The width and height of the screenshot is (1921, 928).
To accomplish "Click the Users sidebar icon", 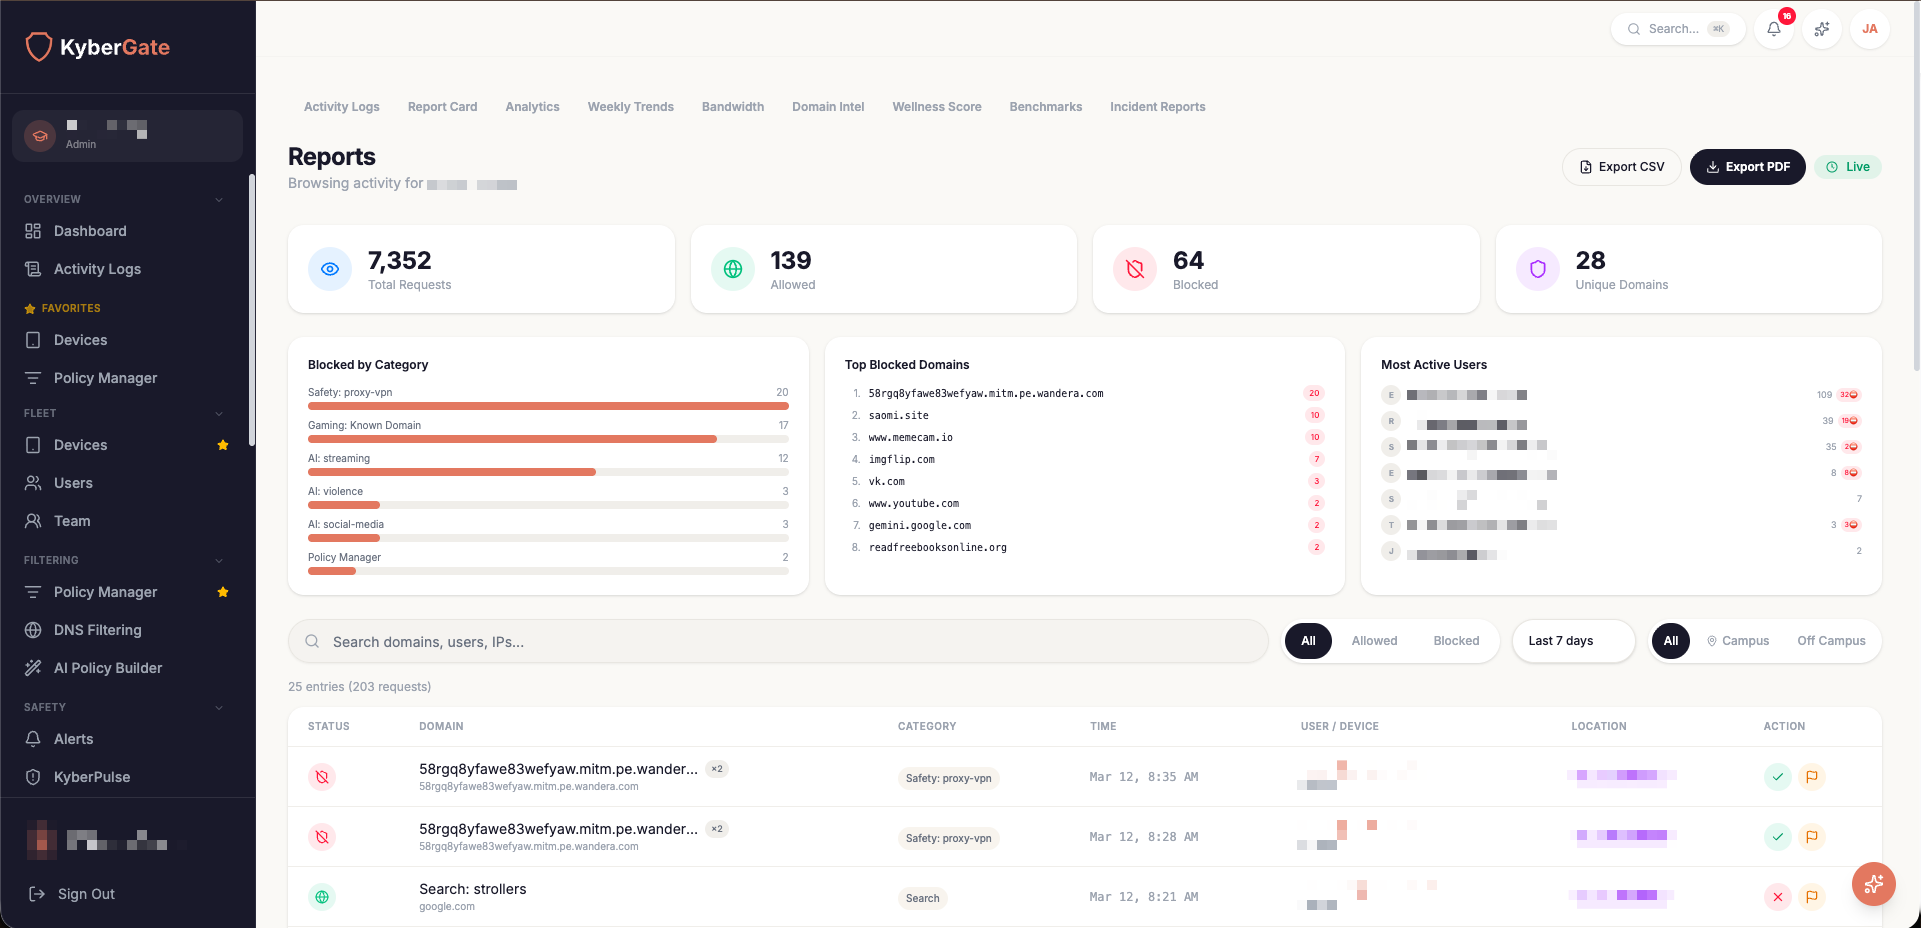I will (33, 483).
